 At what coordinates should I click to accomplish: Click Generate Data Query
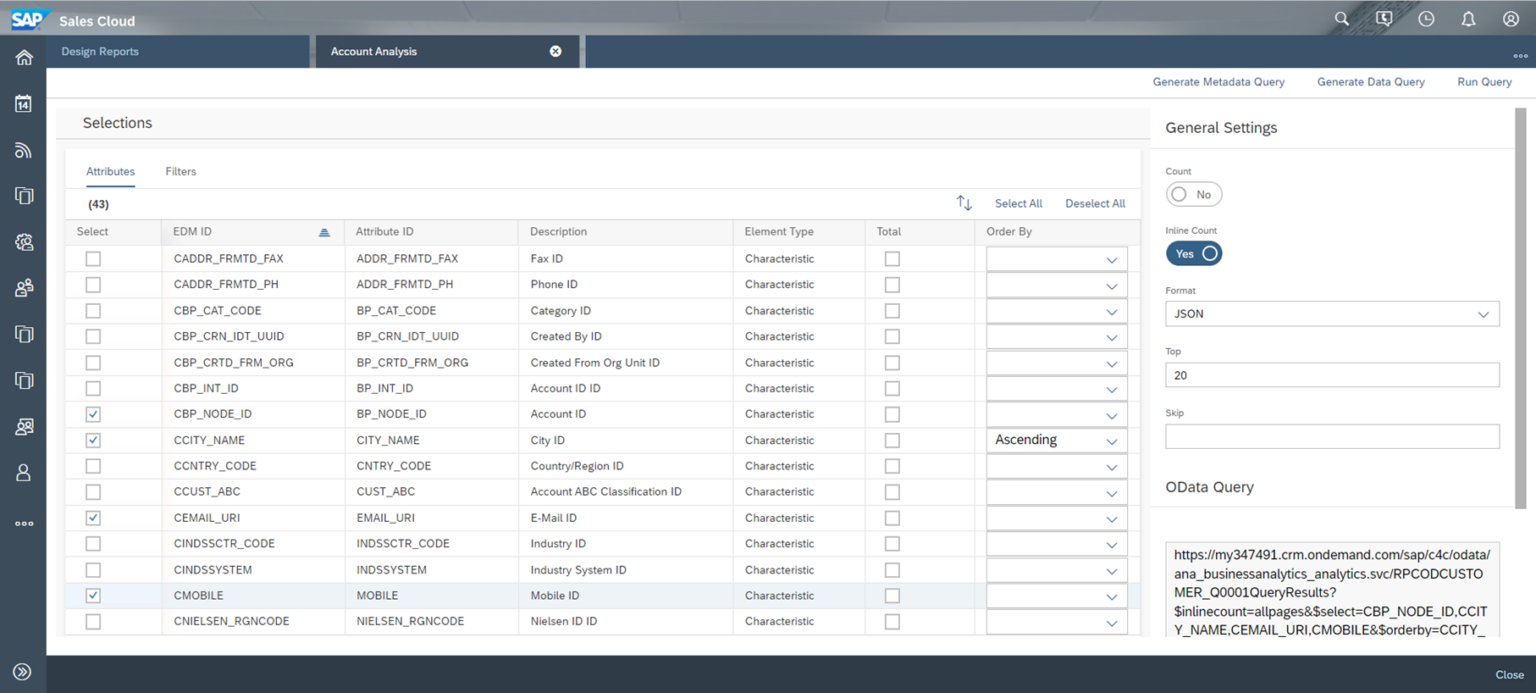pos(1370,82)
